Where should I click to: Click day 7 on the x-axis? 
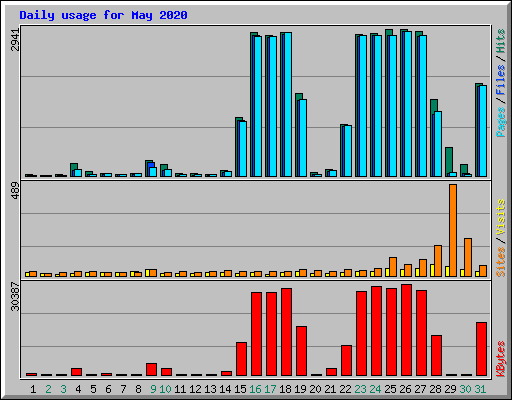coord(123,389)
